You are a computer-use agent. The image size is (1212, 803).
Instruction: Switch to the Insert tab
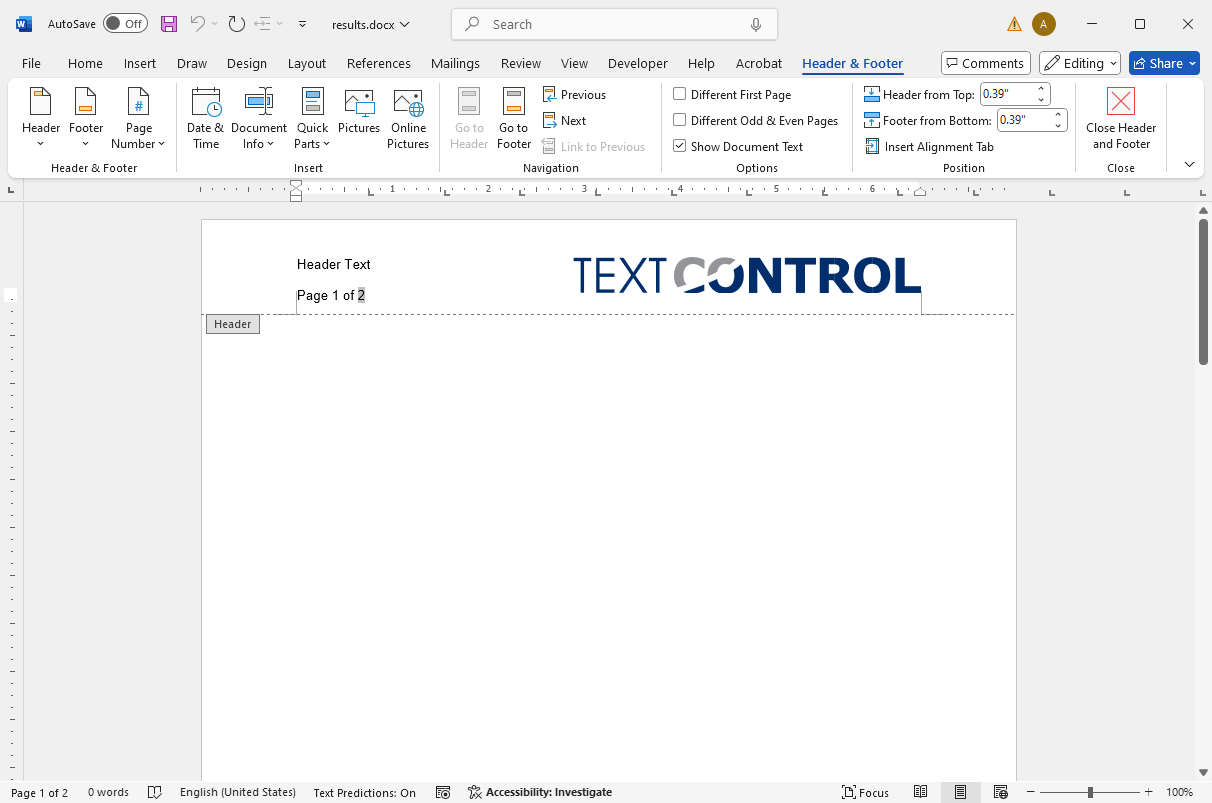140,63
